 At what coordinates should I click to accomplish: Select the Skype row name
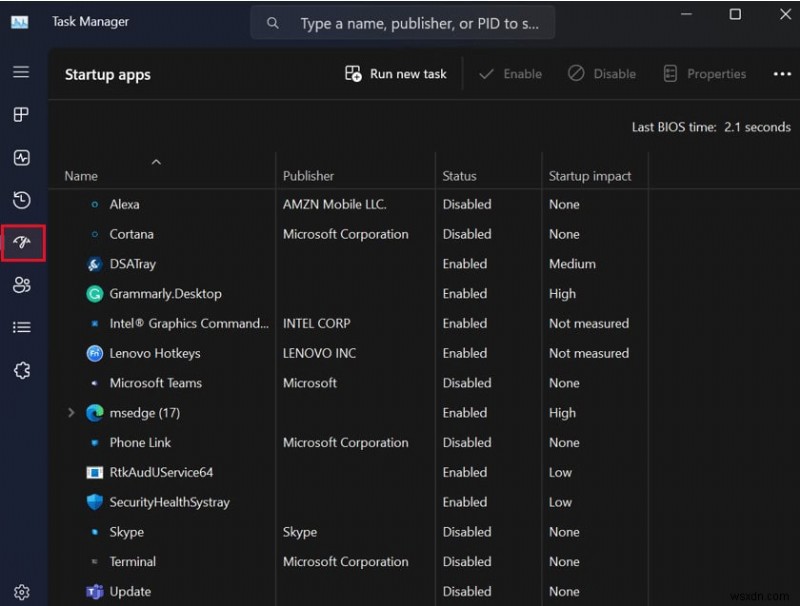[x=127, y=532]
